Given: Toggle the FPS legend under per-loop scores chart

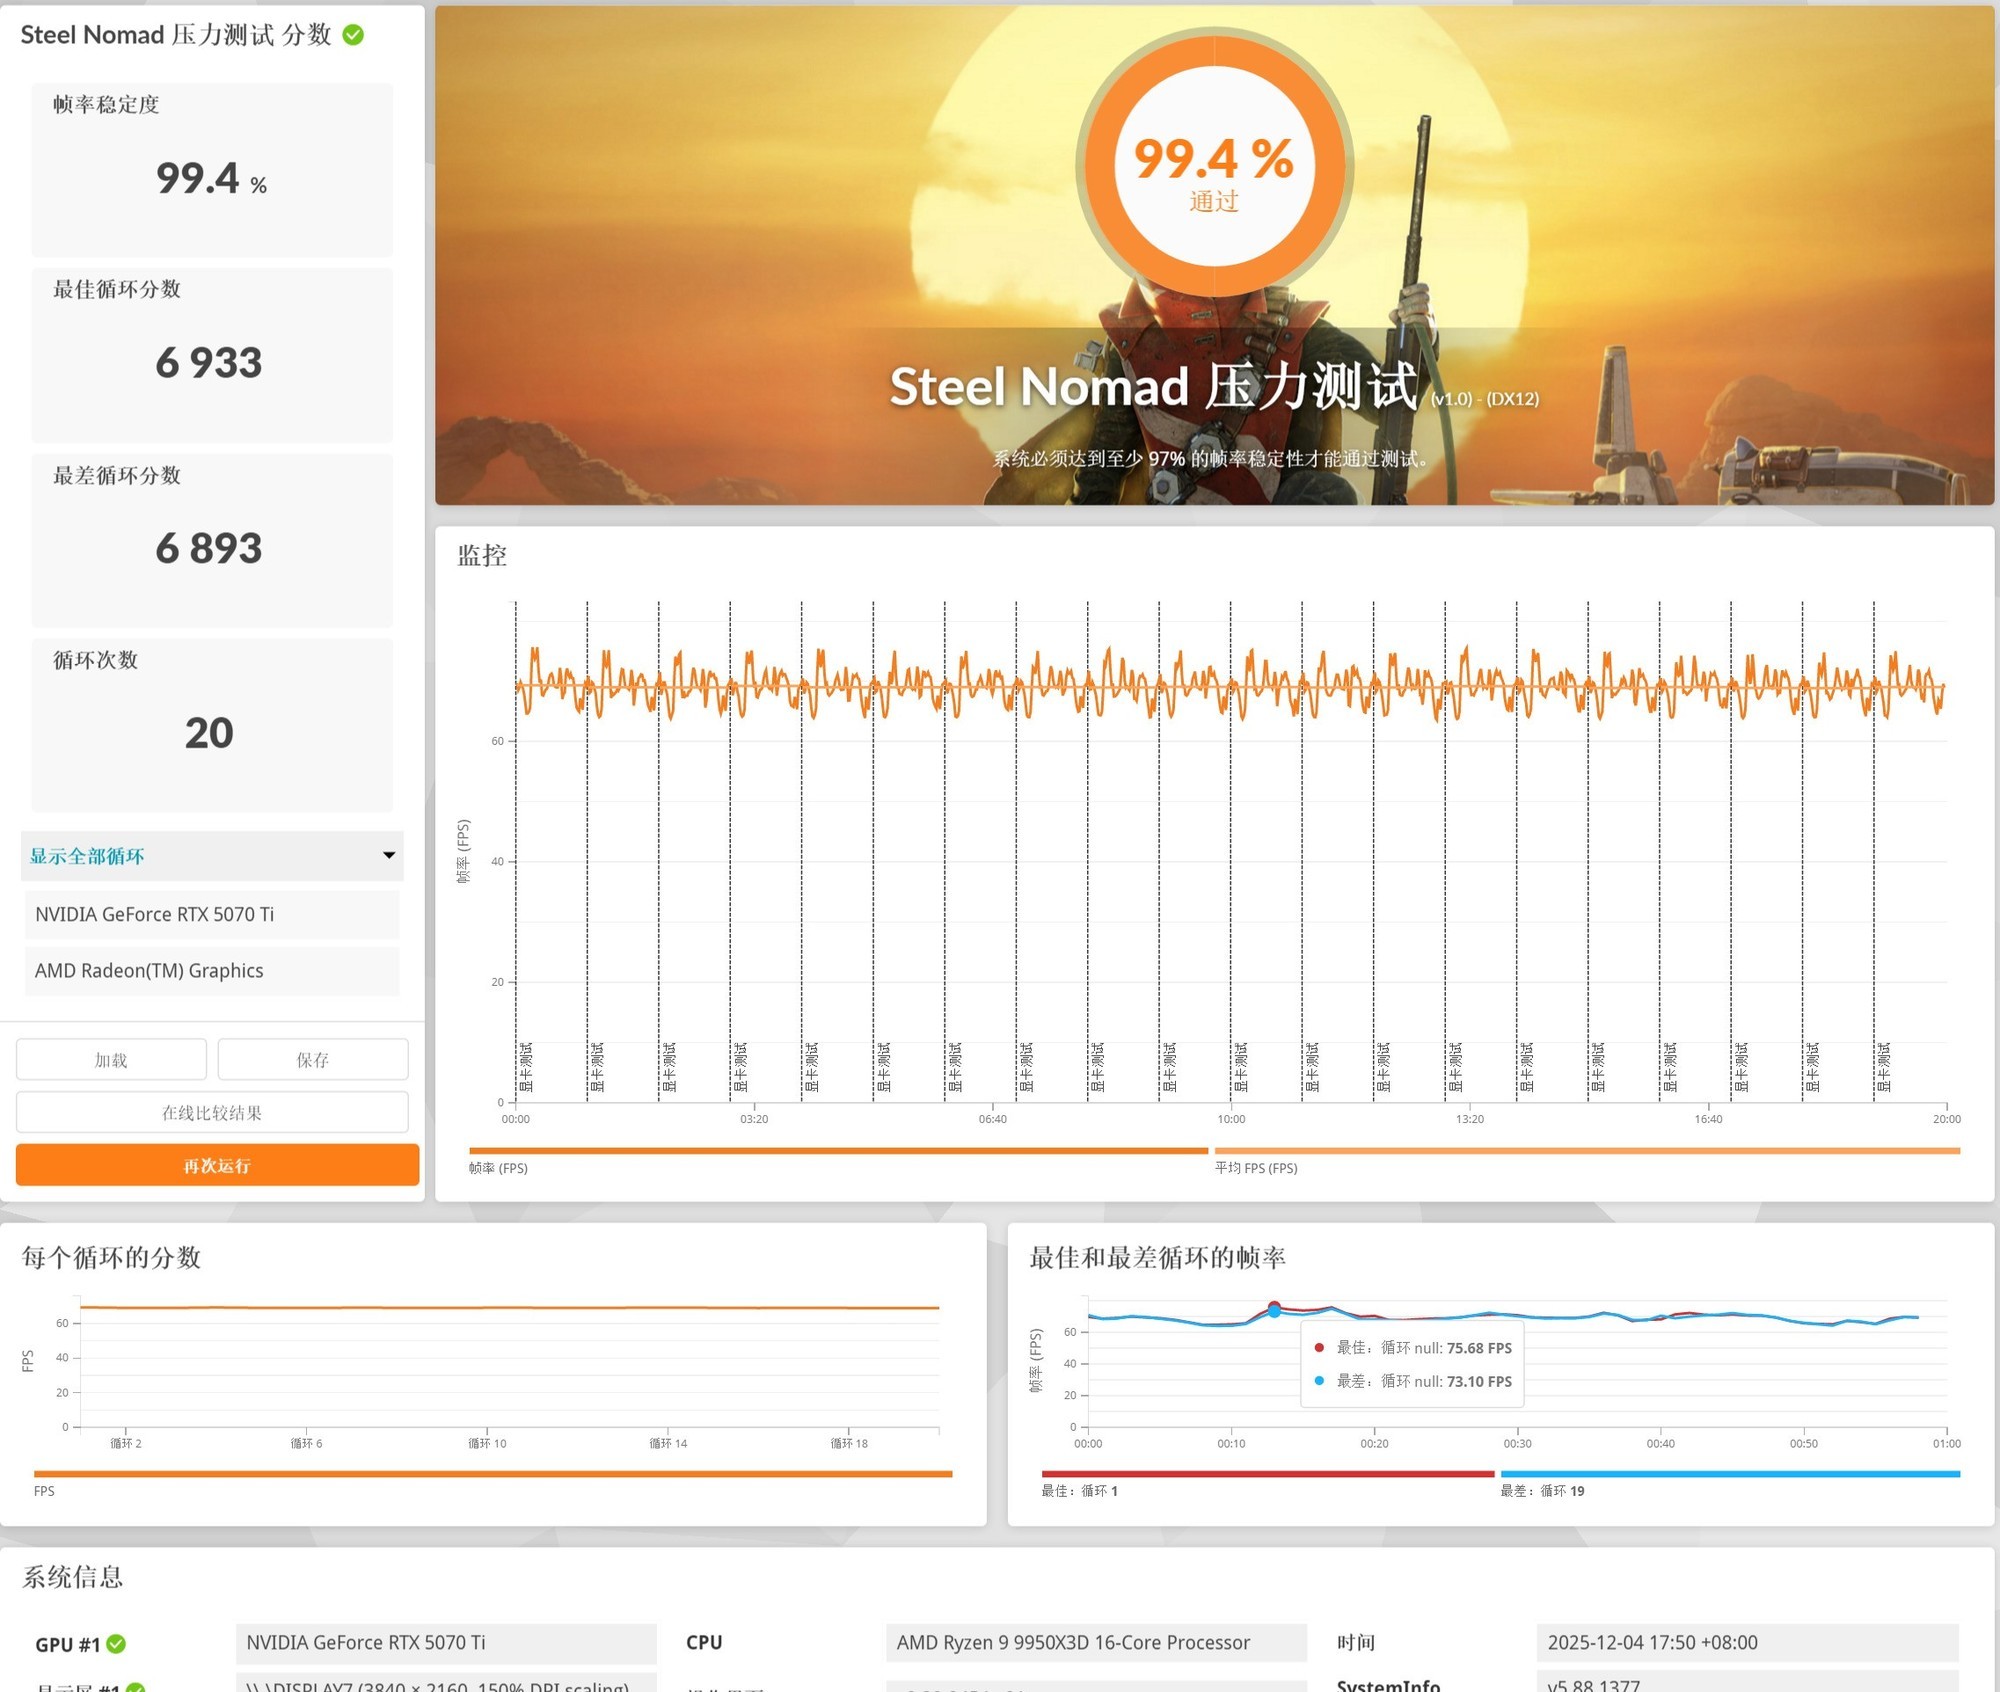Looking at the screenshot, I should (44, 1491).
